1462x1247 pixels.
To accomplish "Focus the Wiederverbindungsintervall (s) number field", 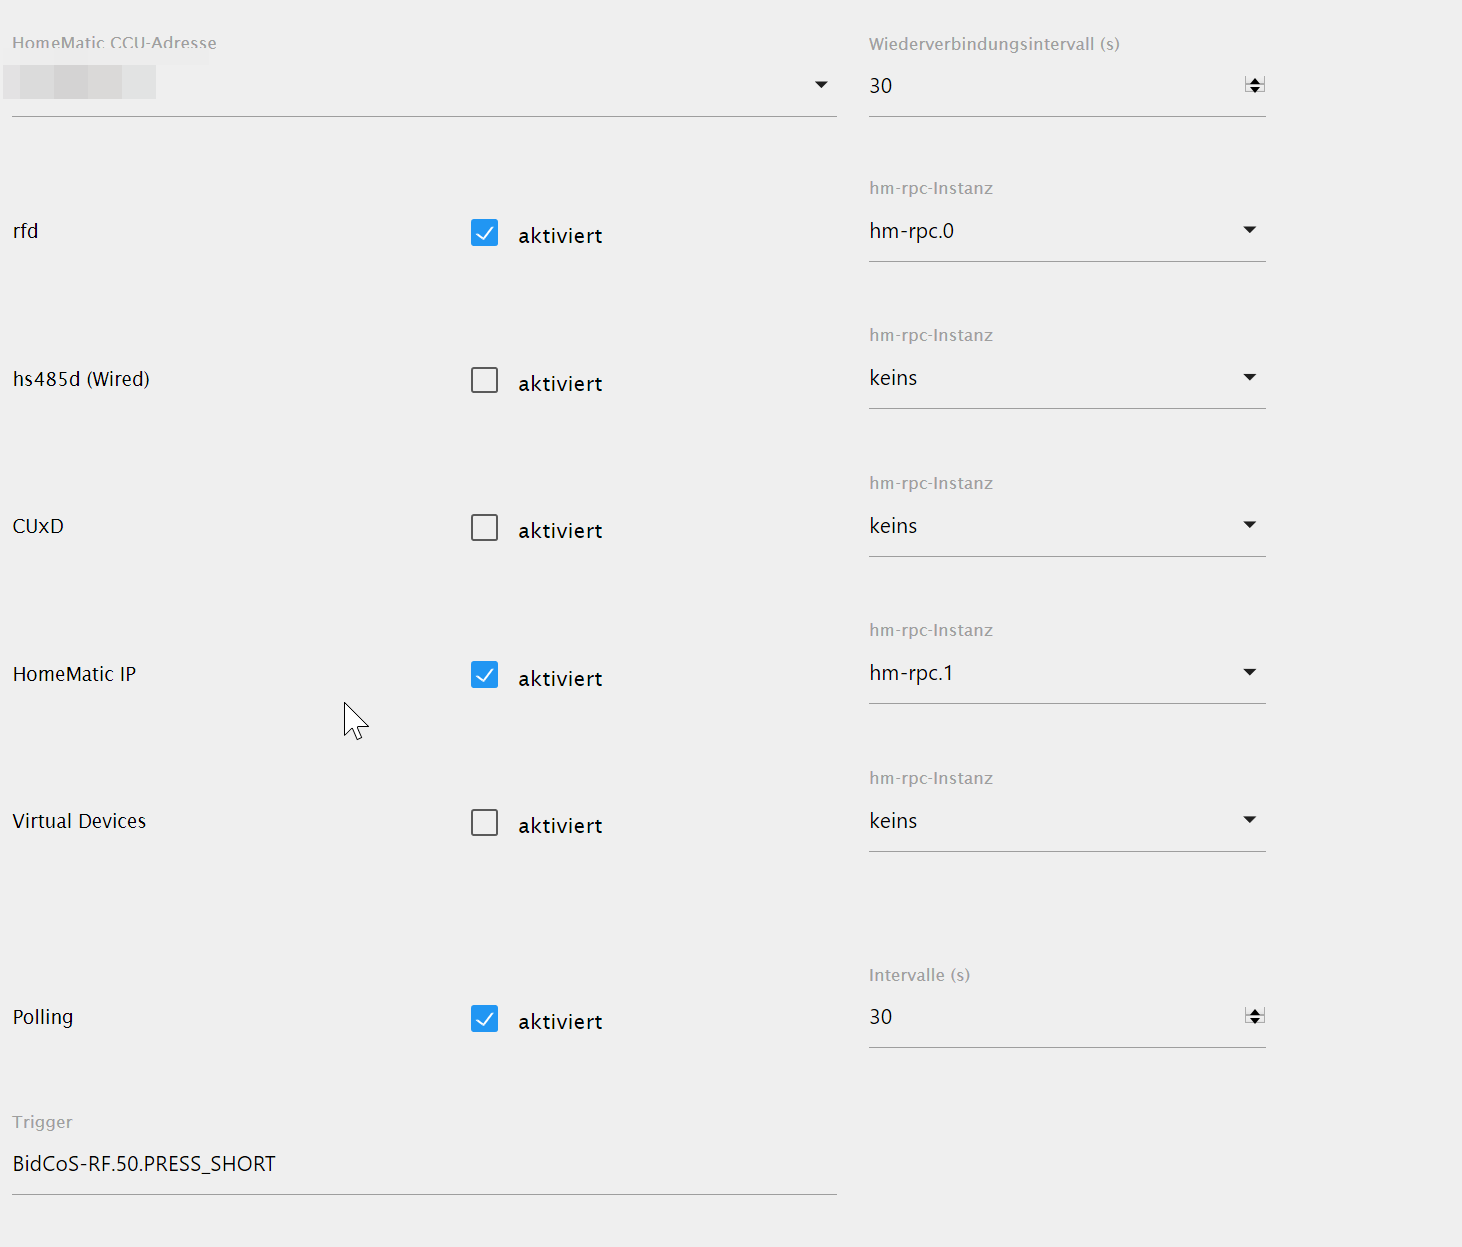I will click(x=1050, y=86).
